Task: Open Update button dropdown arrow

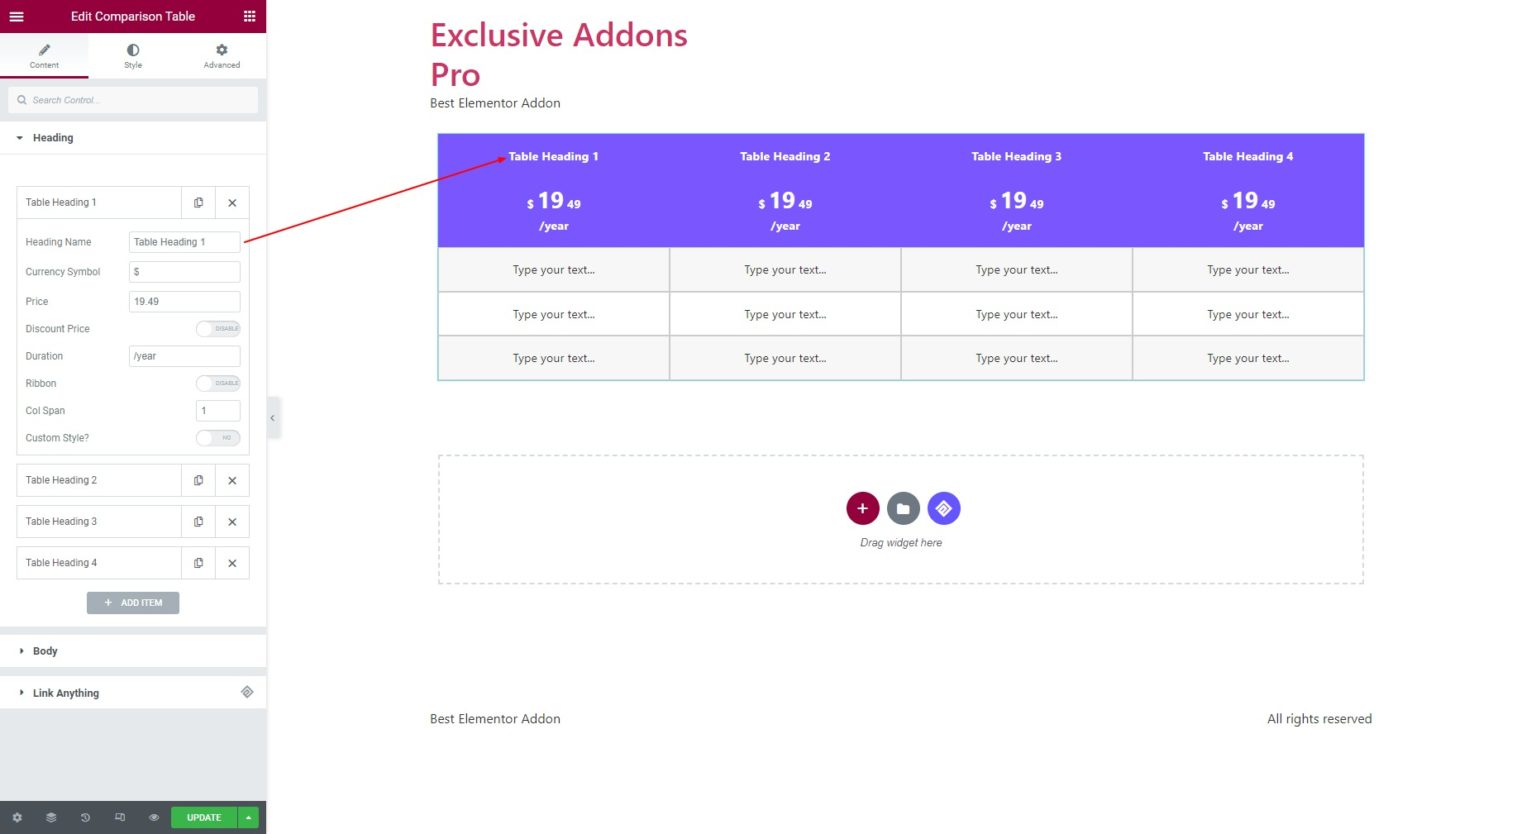Action: pos(246,817)
